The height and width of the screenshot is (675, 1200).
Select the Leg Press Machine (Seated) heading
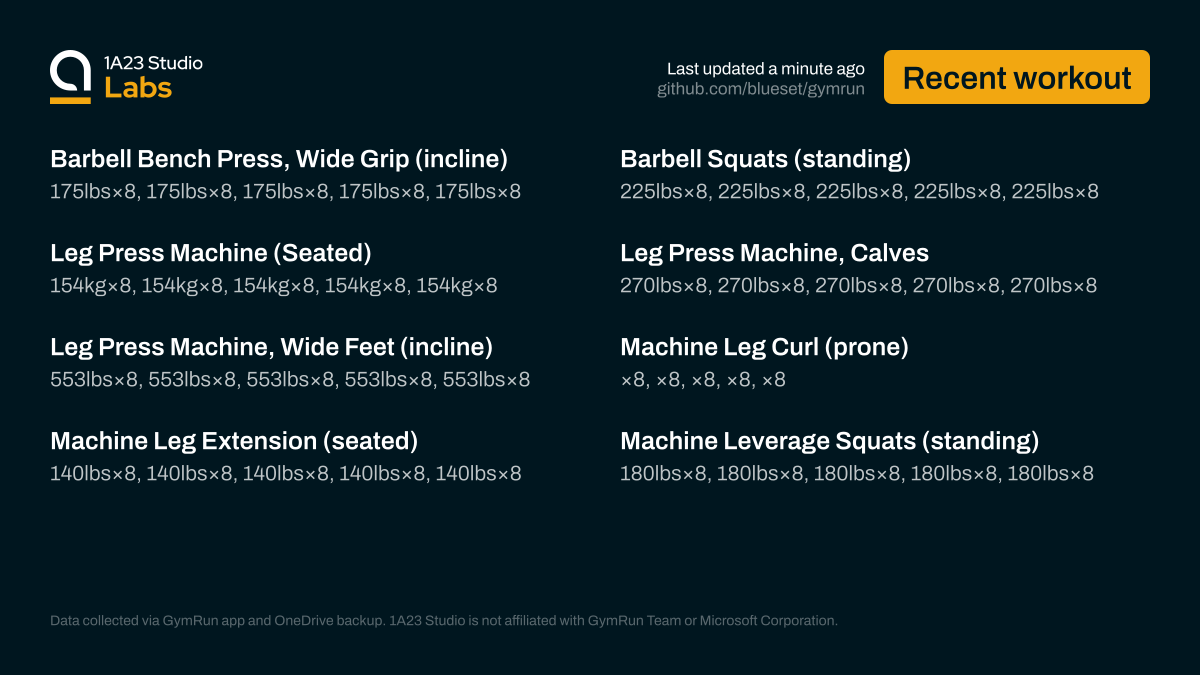pos(211,253)
